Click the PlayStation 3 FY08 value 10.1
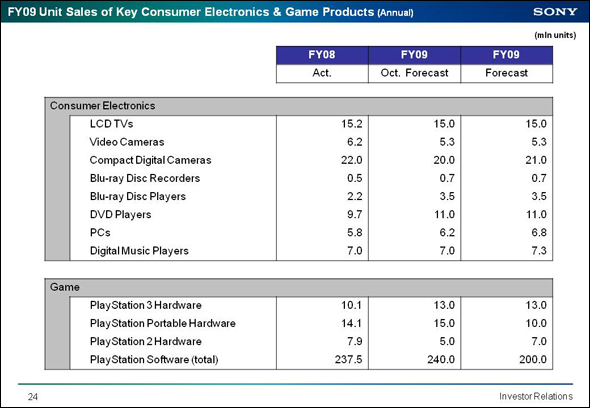The width and height of the screenshot is (590, 408). click(x=352, y=305)
